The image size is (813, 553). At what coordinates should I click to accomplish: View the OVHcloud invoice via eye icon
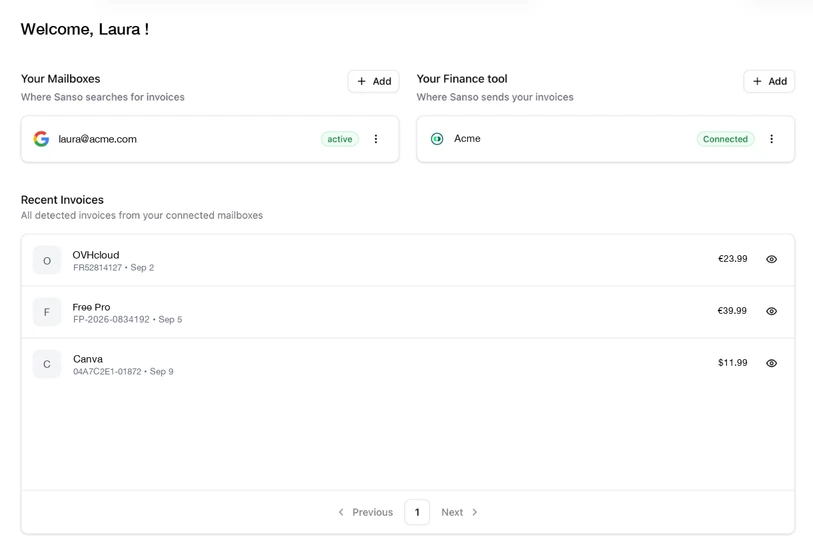pyautogui.click(x=772, y=259)
